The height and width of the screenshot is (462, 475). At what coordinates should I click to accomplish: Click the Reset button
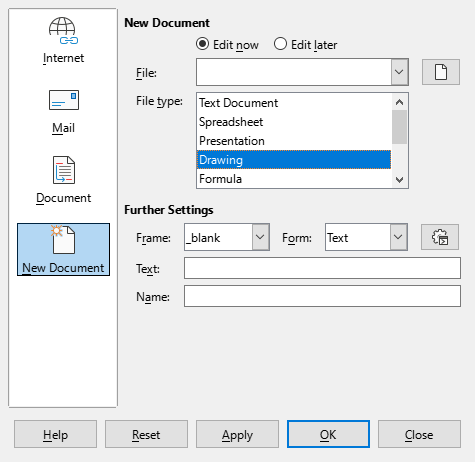coord(146,434)
